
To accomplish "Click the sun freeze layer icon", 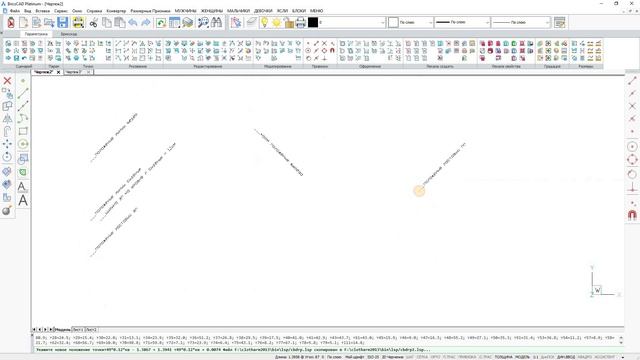I will tap(277, 22).
